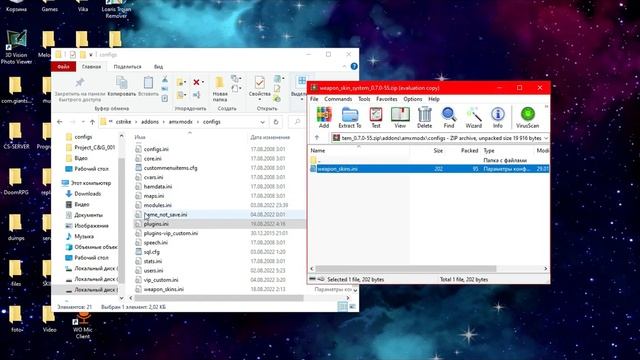Select the WO Mic Client desktop icon
This screenshot has width=640, height=360.
pyautogui.click(x=82, y=324)
